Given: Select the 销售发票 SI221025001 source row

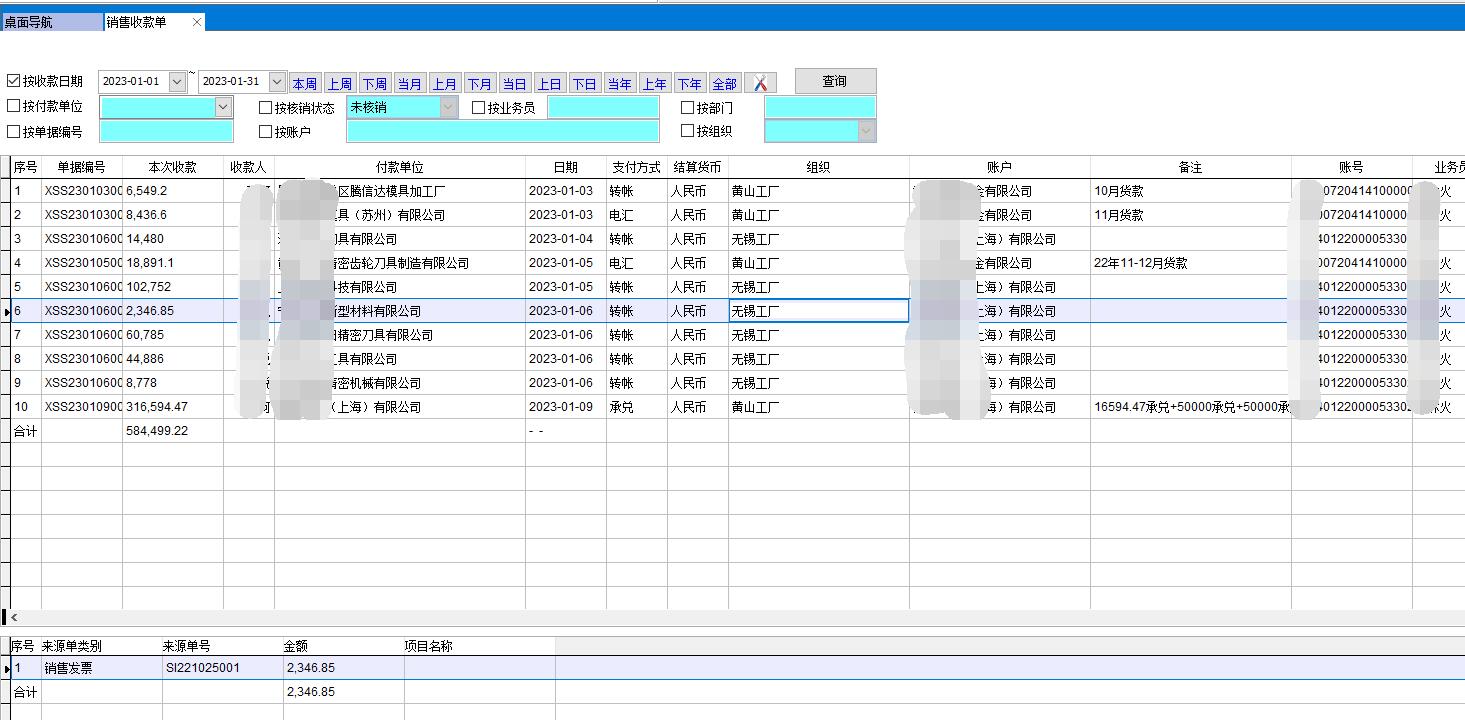Looking at the screenshot, I should 200,668.
